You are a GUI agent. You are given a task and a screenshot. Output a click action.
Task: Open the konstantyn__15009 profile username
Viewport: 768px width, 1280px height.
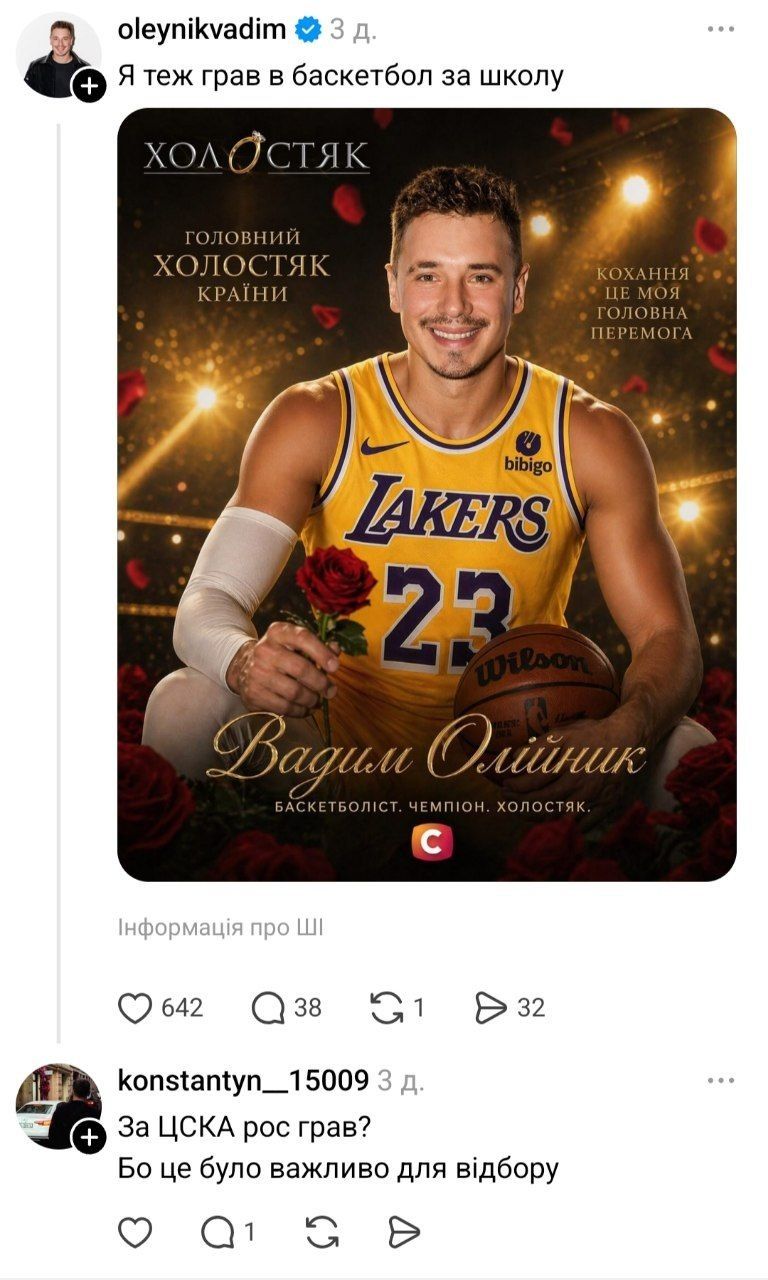(x=243, y=1080)
